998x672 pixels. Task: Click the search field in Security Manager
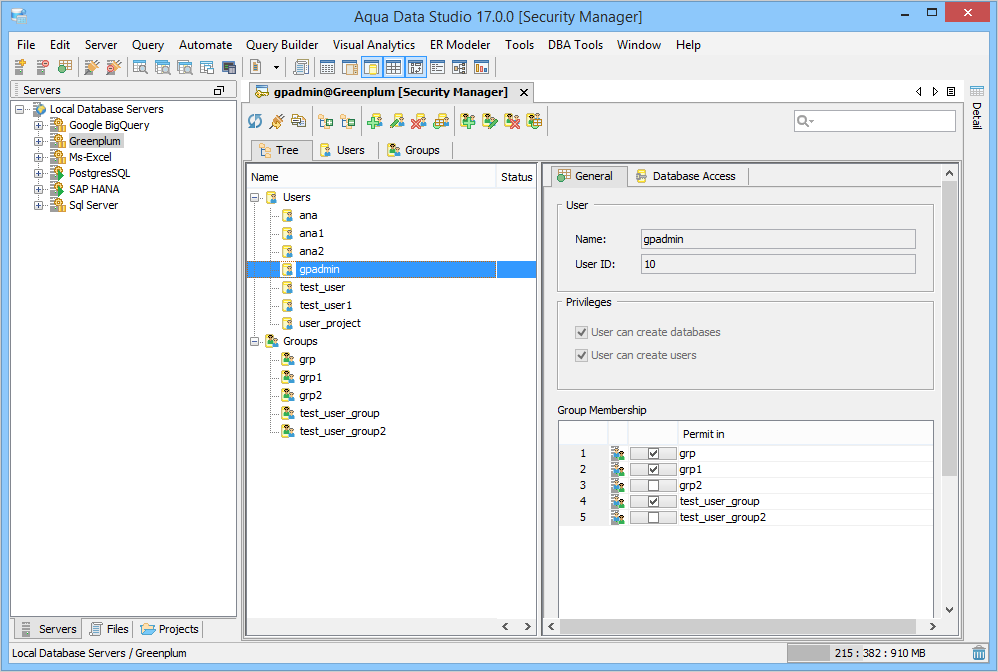click(875, 121)
